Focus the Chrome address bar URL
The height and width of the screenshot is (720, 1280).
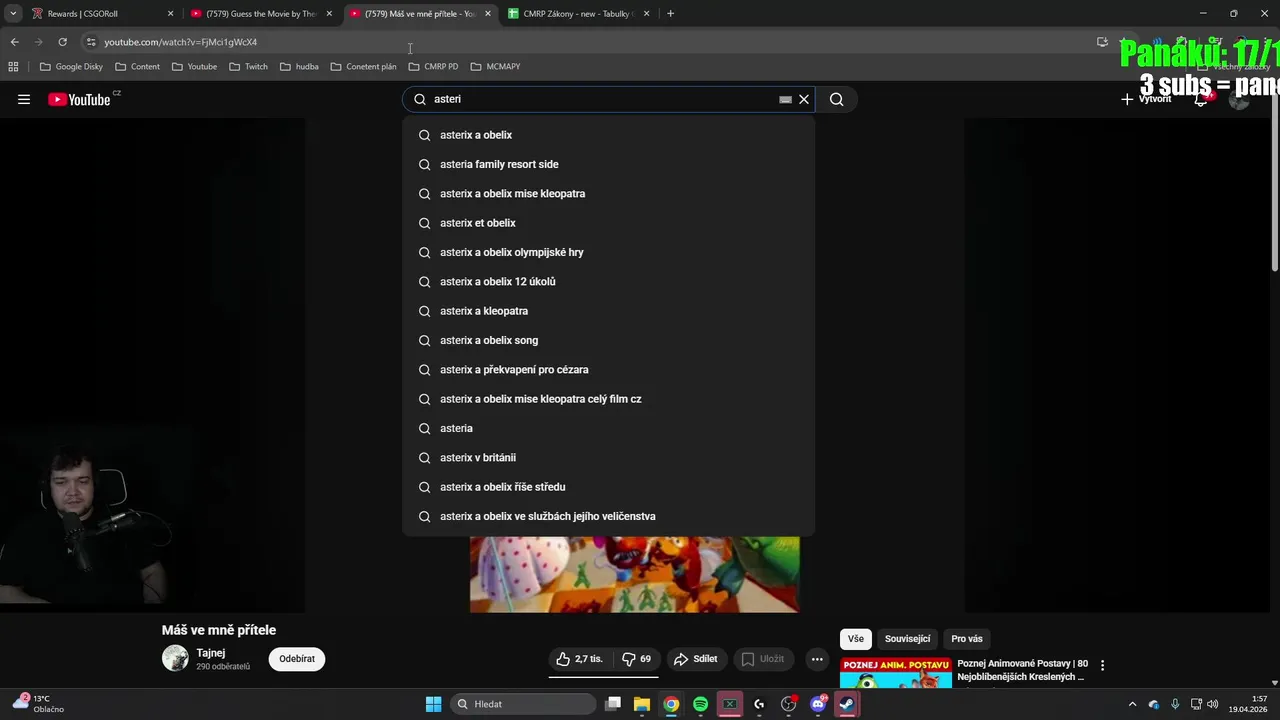(x=181, y=42)
